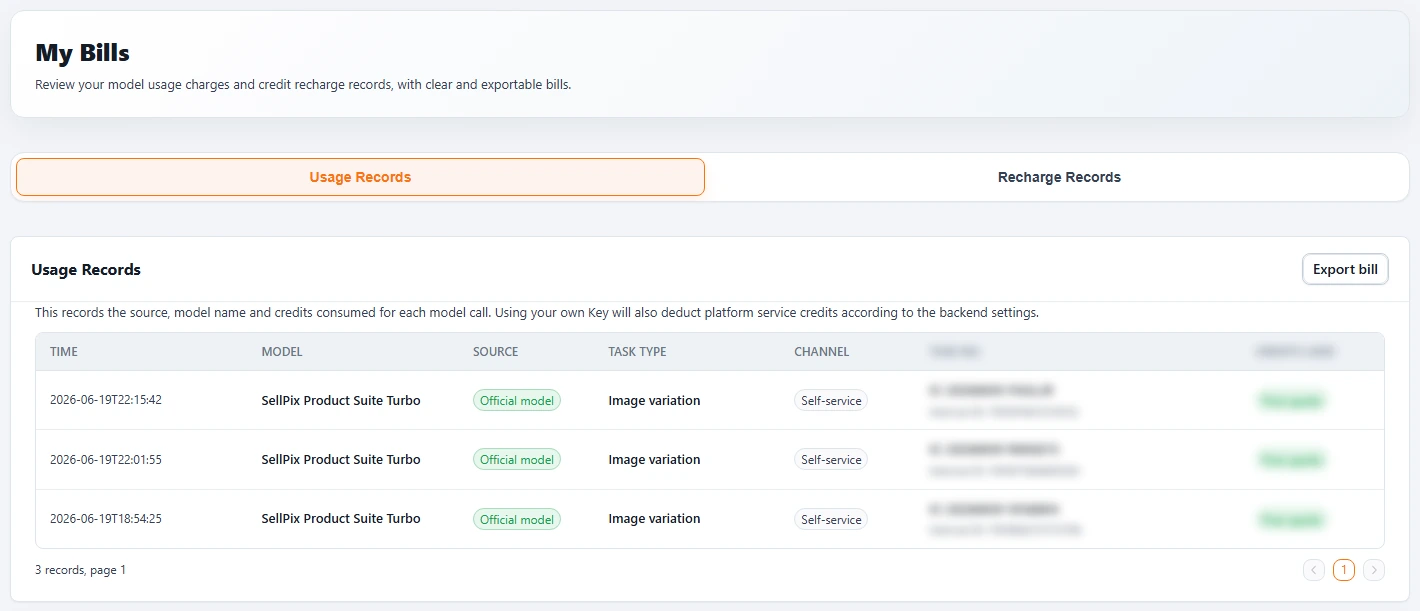Click the '3 records, page 1' text
1420x611 pixels.
pyautogui.click(x=81, y=570)
